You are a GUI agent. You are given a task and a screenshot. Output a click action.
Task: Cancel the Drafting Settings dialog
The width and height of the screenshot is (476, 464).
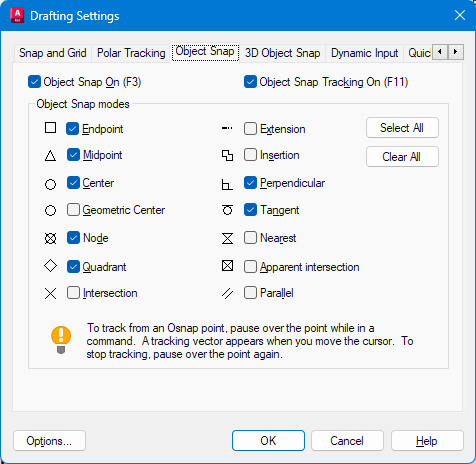point(347,441)
